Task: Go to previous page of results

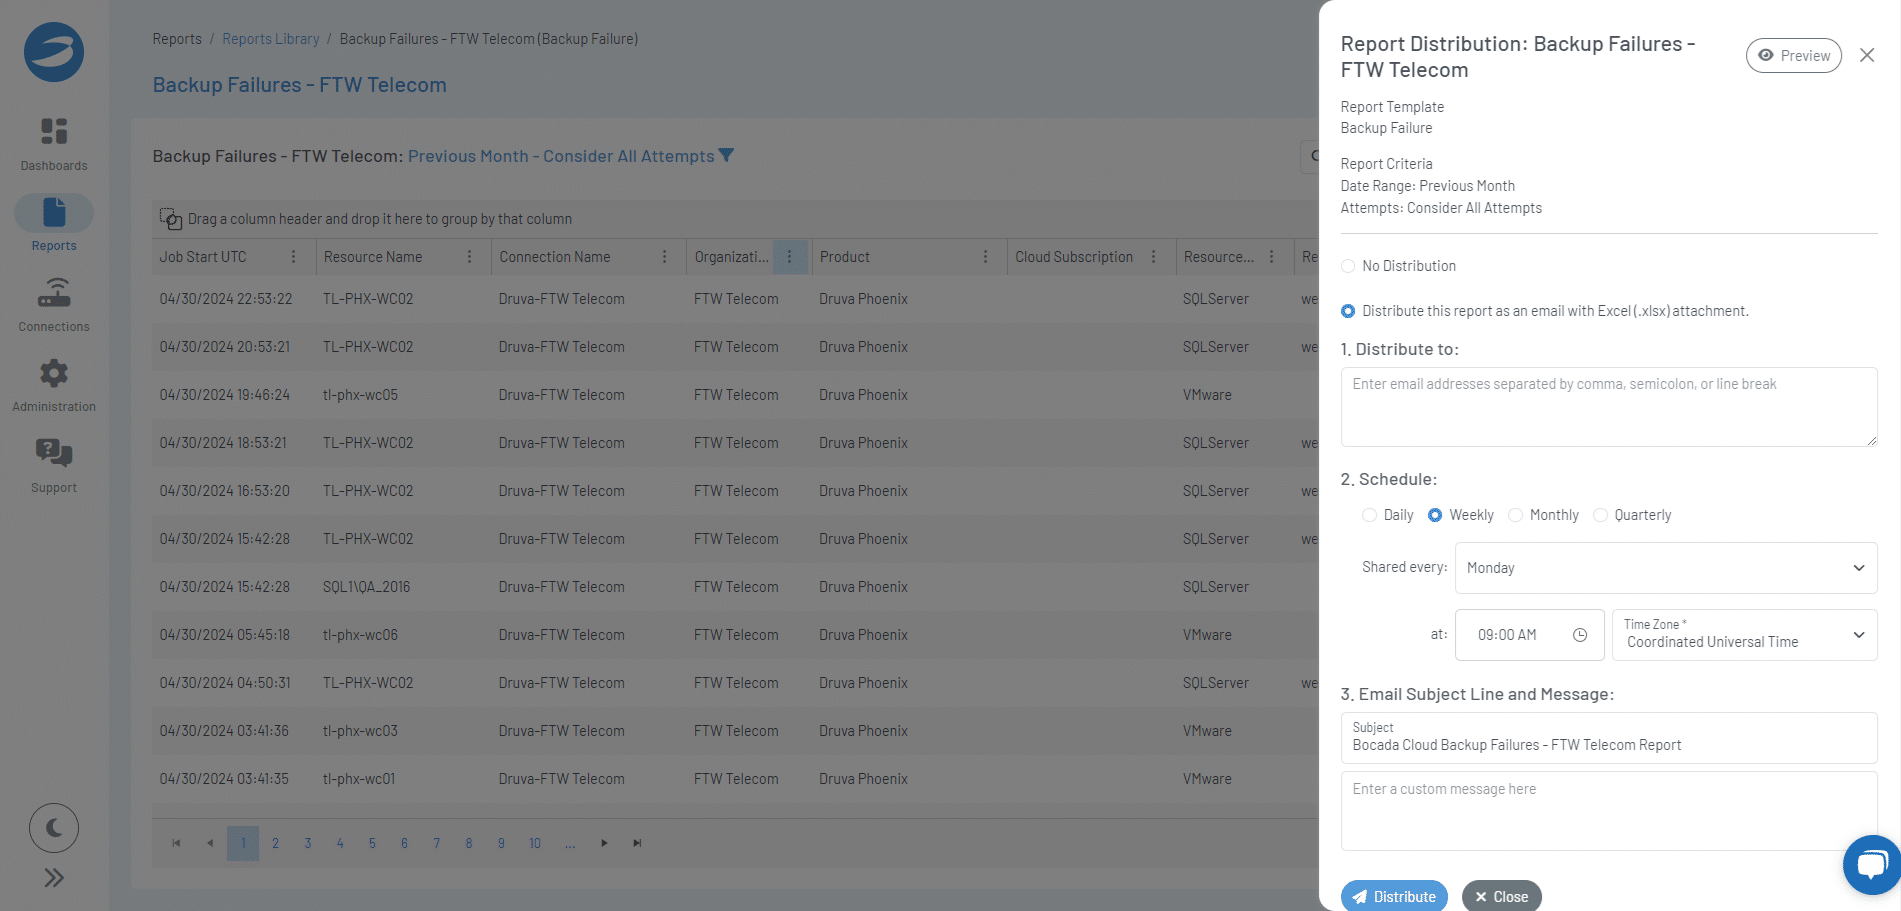Action: point(209,843)
